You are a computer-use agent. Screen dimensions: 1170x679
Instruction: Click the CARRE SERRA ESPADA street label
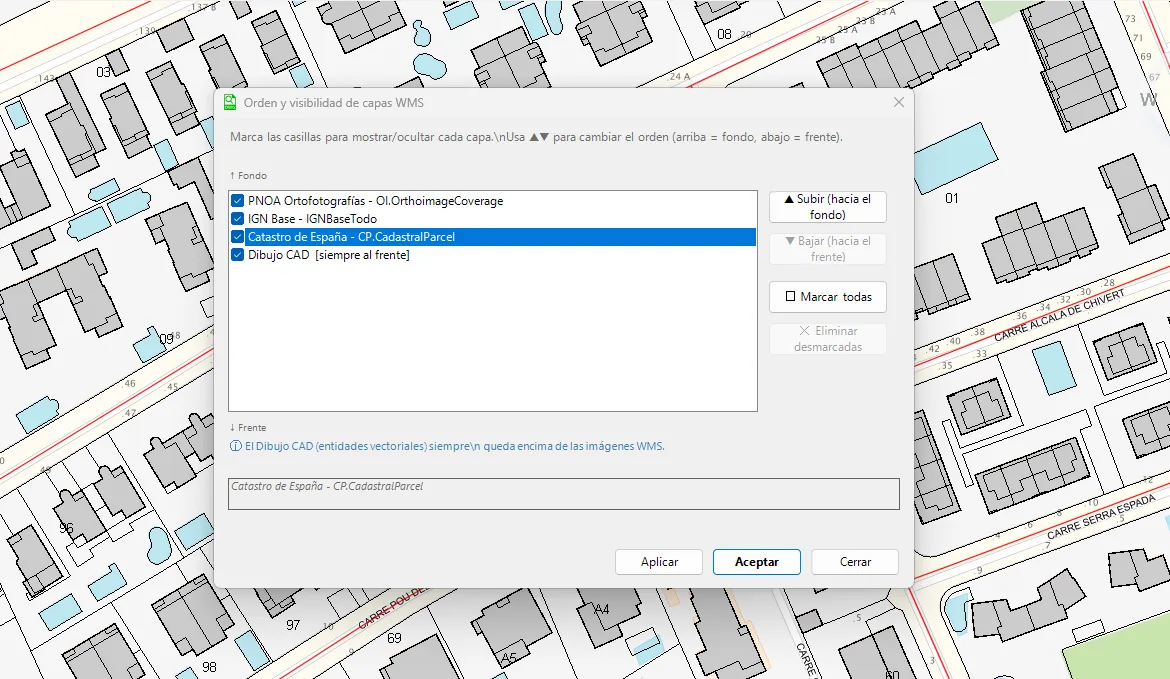click(x=1101, y=517)
